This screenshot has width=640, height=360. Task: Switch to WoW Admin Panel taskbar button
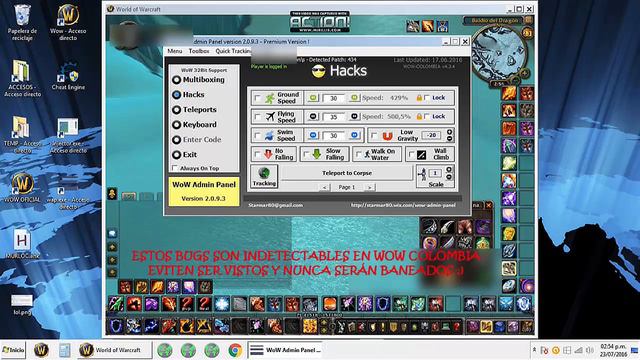coord(285,350)
